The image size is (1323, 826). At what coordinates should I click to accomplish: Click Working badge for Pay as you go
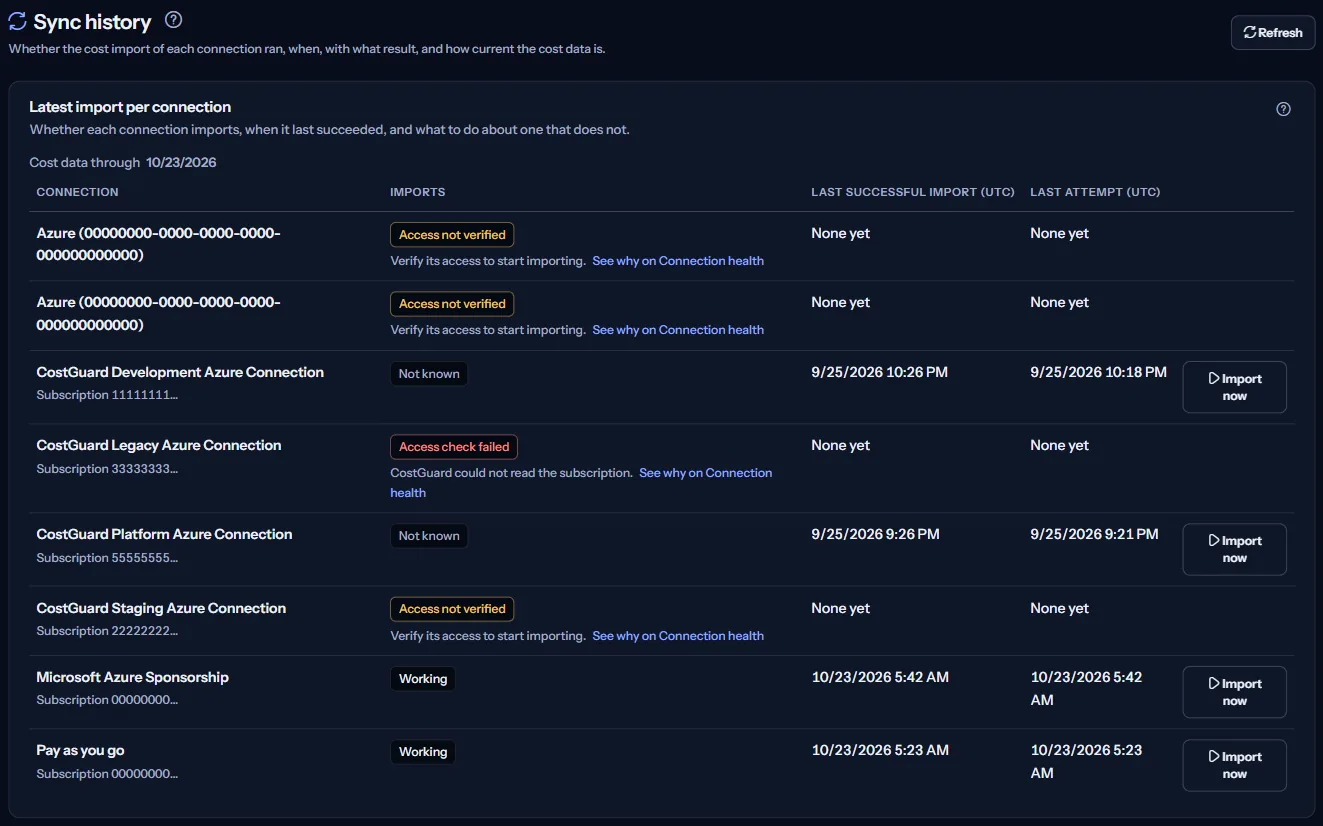[x=423, y=752]
